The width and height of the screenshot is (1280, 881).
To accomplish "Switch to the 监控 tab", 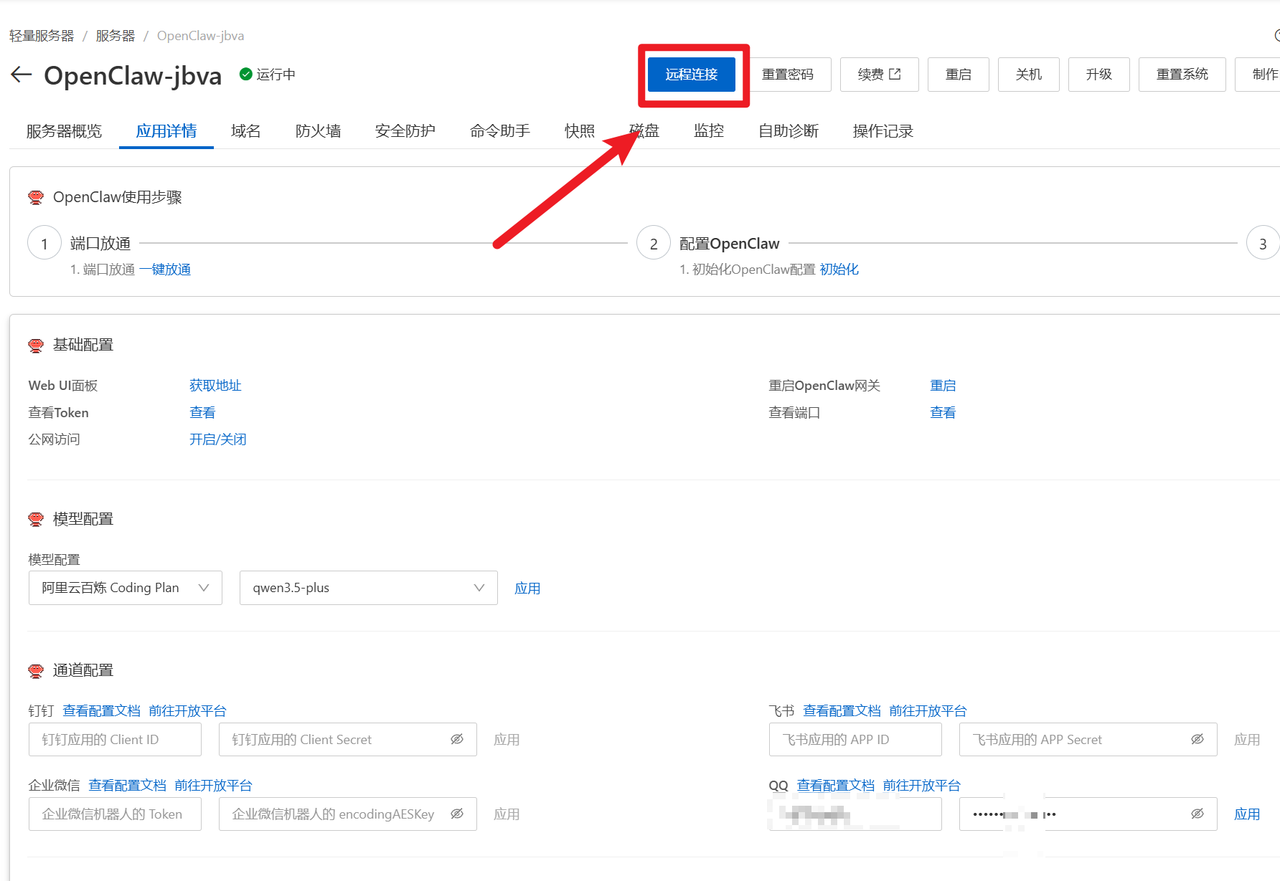I will [x=709, y=131].
